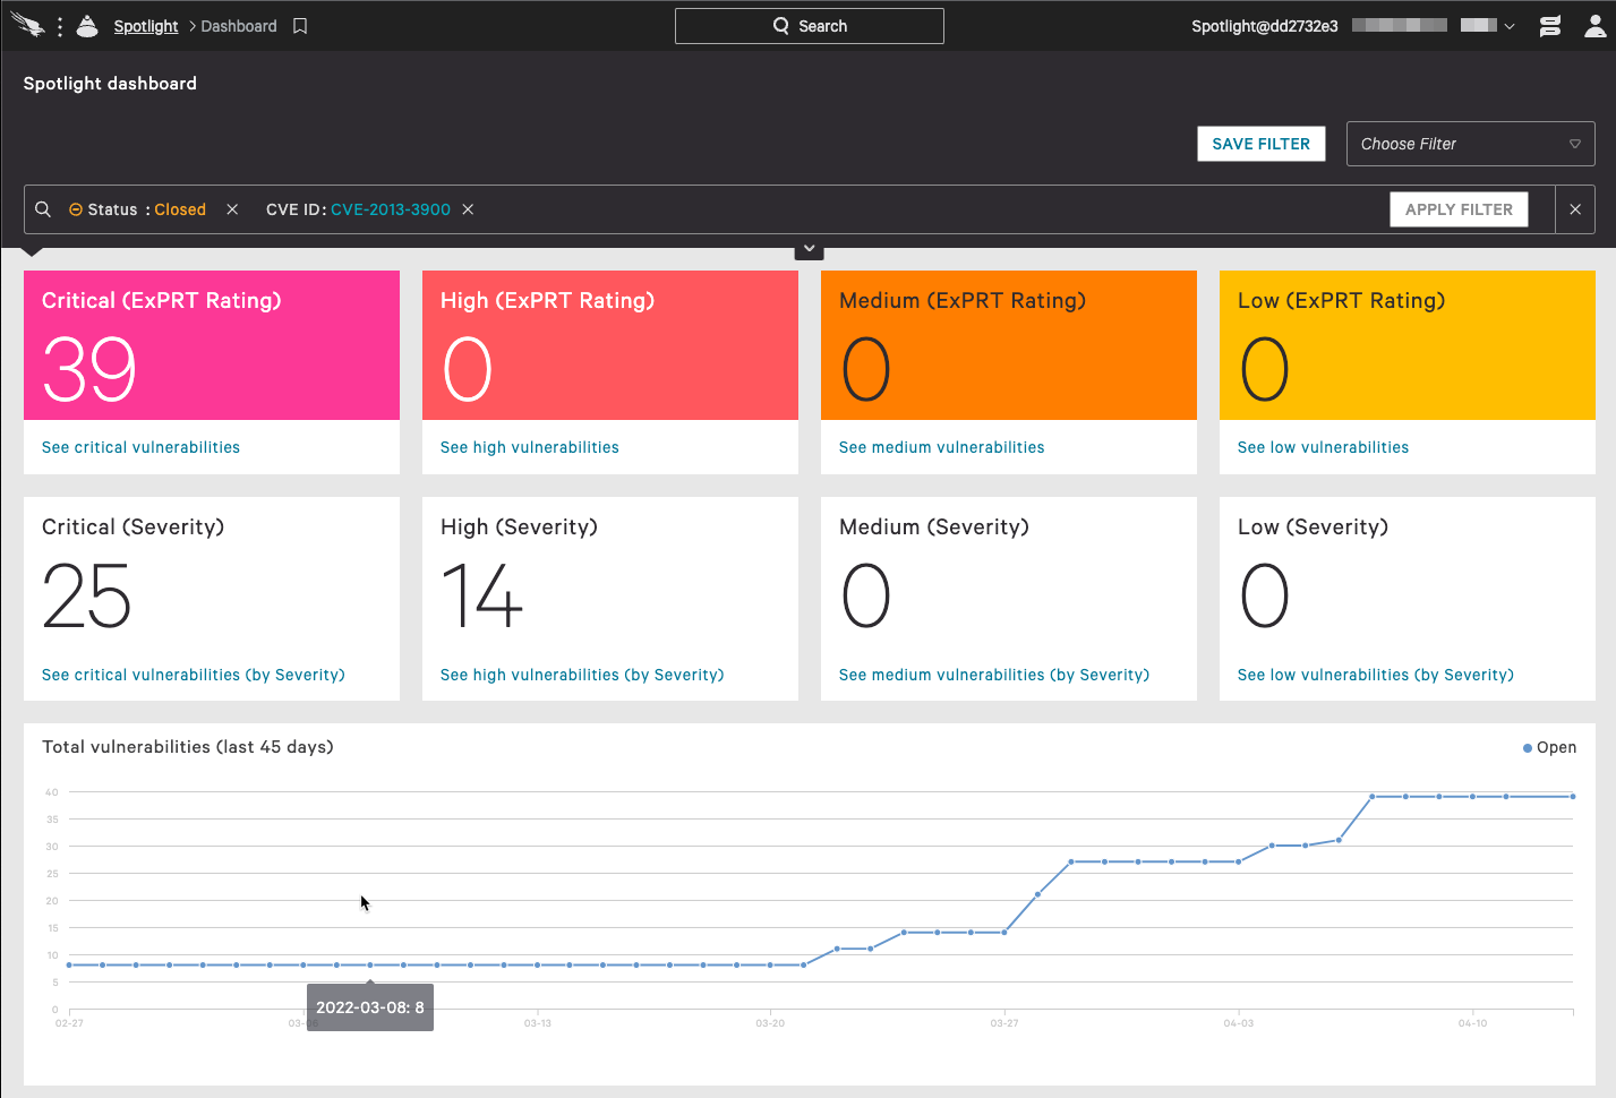1616x1100 pixels.
Task: Clear all filters with the X button
Action: [1575, 209]
